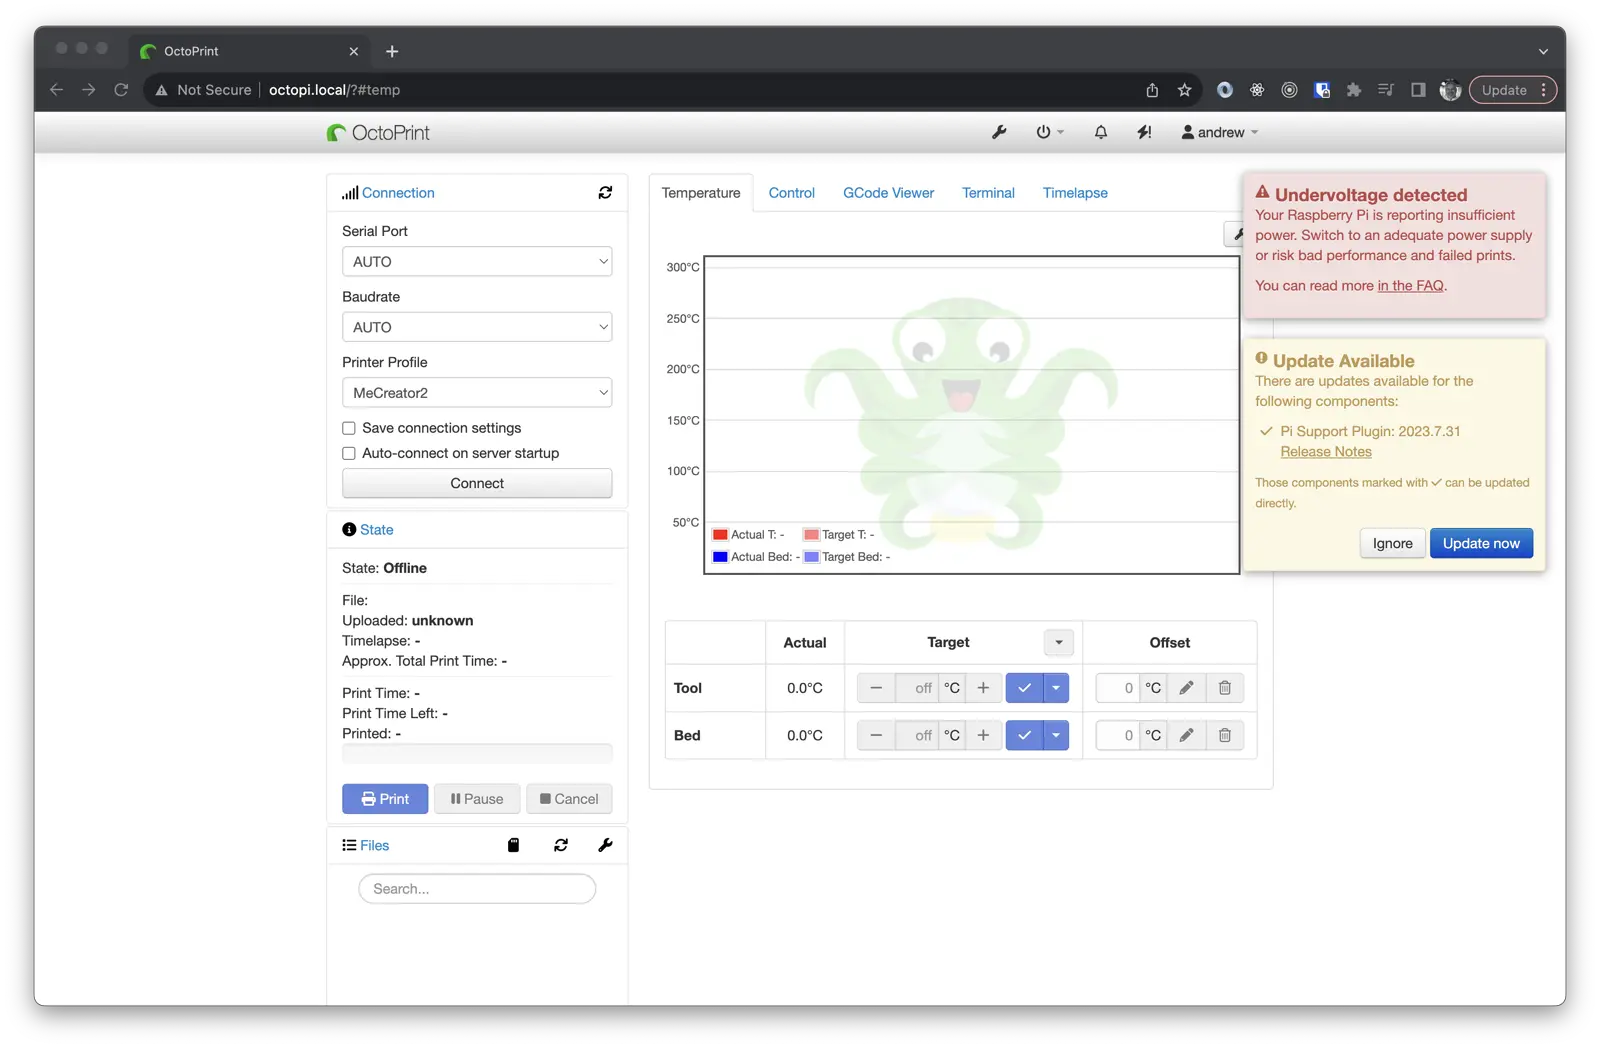Delete the Tool temperature offset
Viewport: 1600px width, 1048px height.
[x=1224, y=688]
